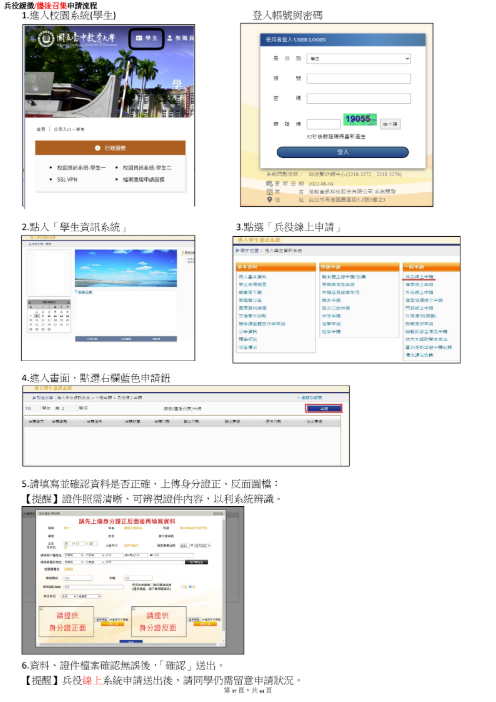Click the 學生 icon in the university header
This screenshot has height=702, width=496.
coord(139,39)
